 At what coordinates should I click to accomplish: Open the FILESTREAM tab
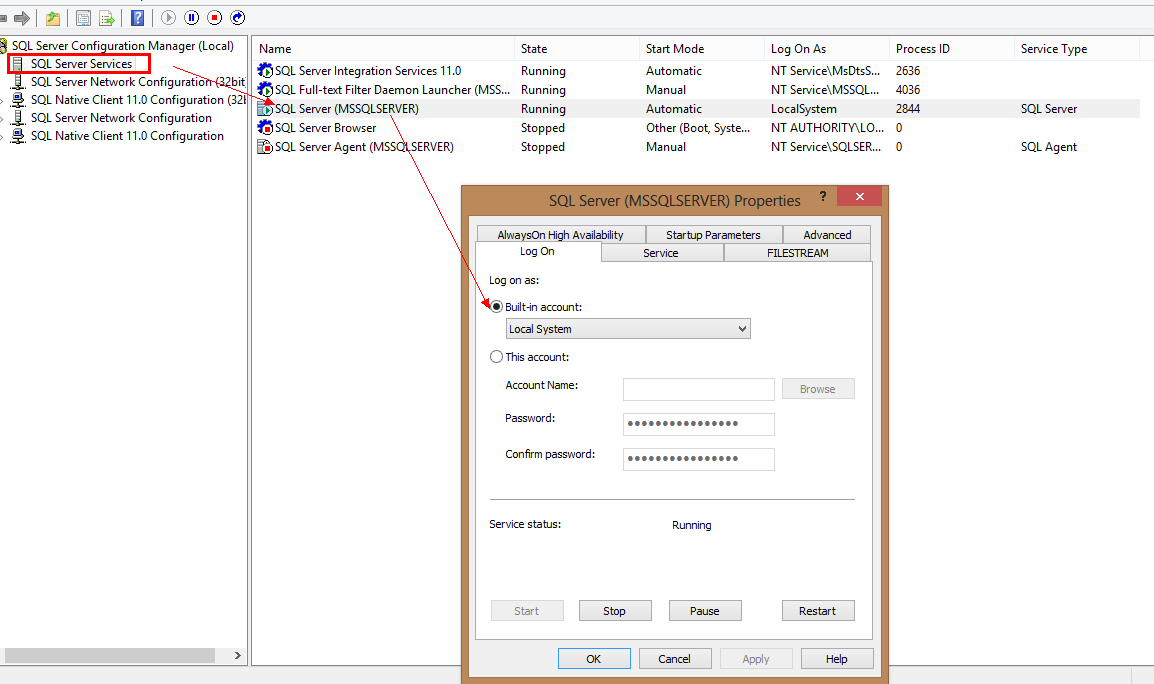pyautogui.click(x=798, y=253)
